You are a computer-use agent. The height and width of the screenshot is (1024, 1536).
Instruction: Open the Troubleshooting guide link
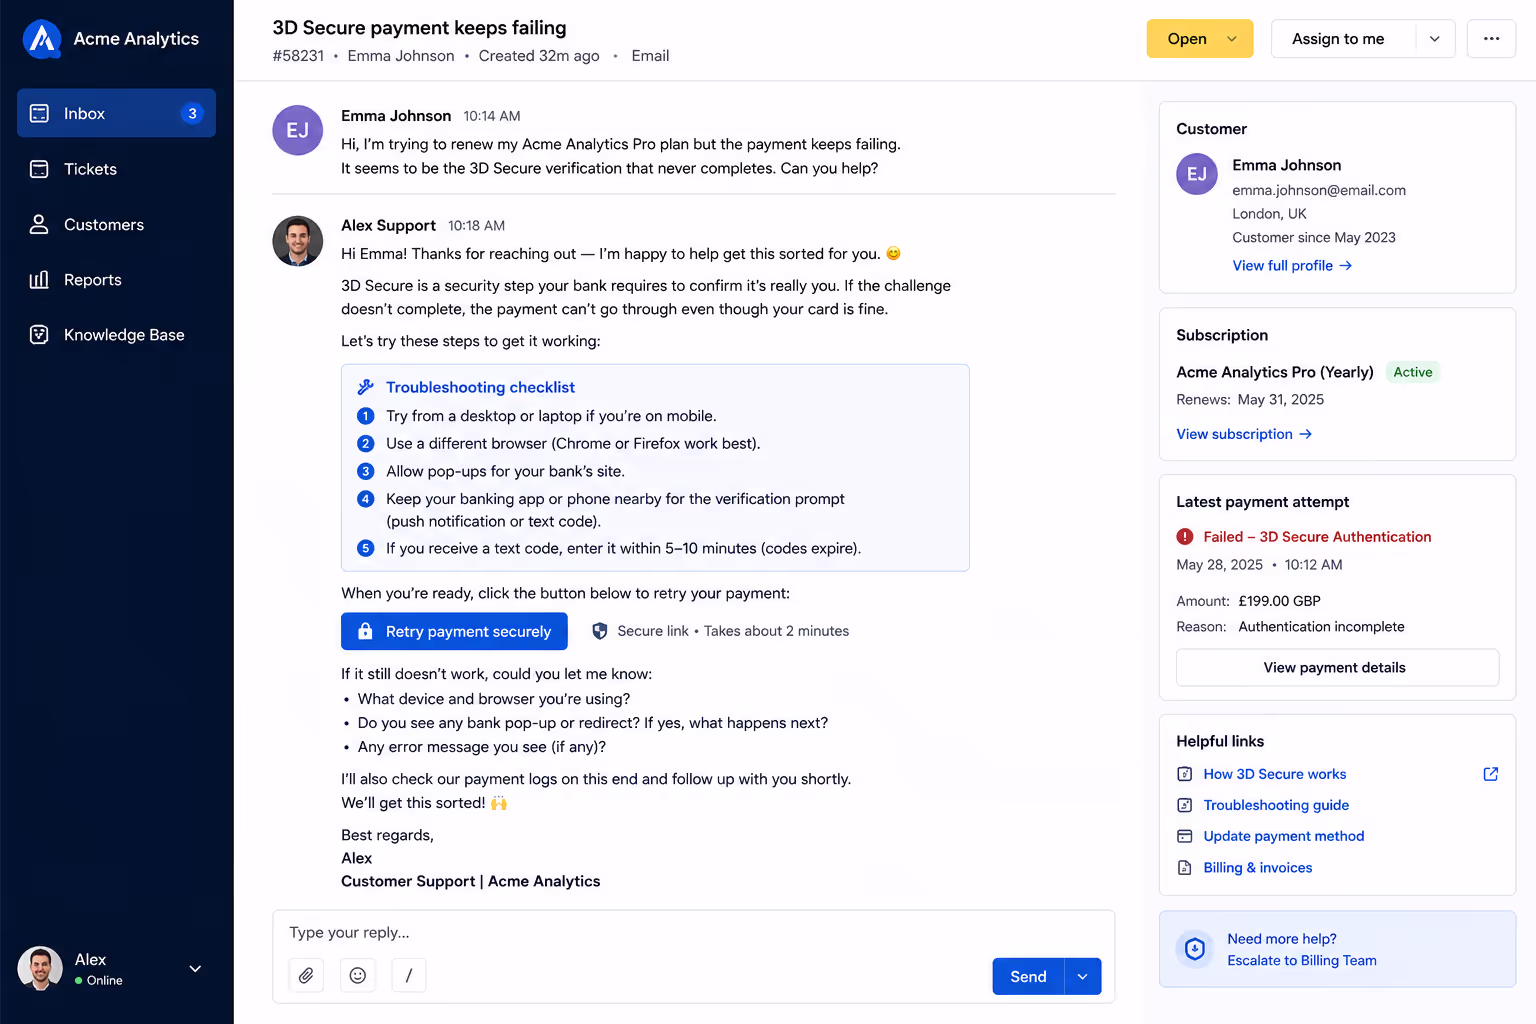point(1276,805)
